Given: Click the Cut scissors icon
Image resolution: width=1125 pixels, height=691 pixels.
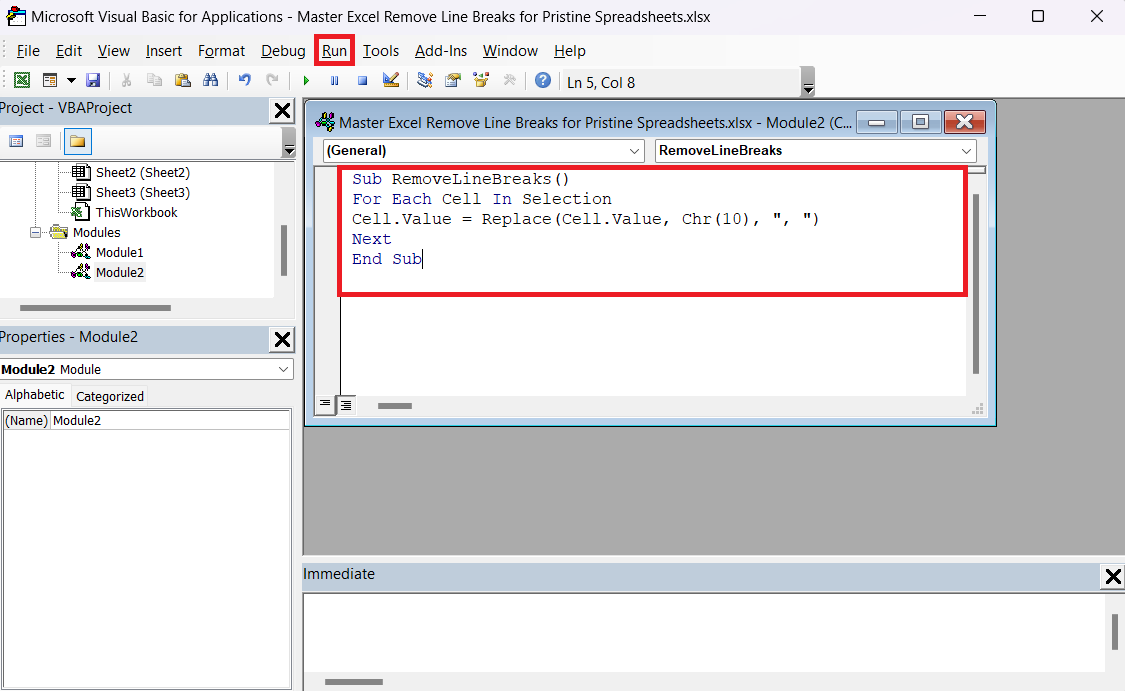Looking at the screenshot, I should 126,80.
